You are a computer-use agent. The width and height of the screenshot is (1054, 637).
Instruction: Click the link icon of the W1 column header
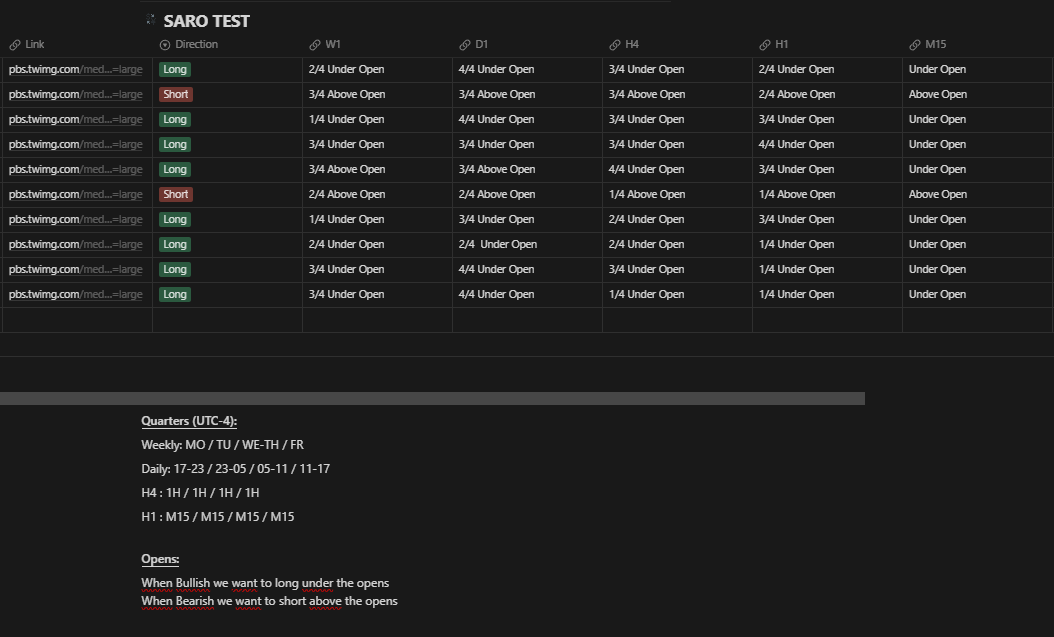click(x=315, y=45)
